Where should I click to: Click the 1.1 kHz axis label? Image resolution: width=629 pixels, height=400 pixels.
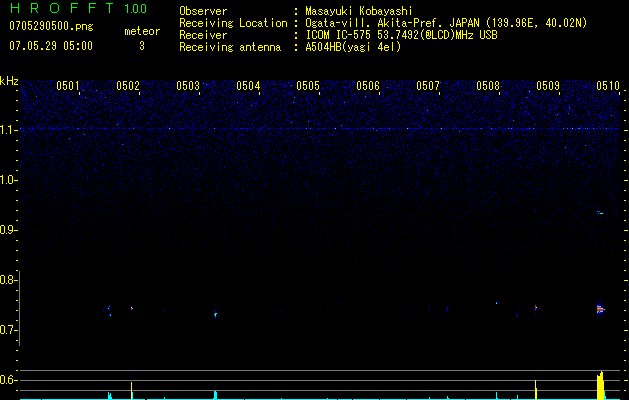coord(7,130)
